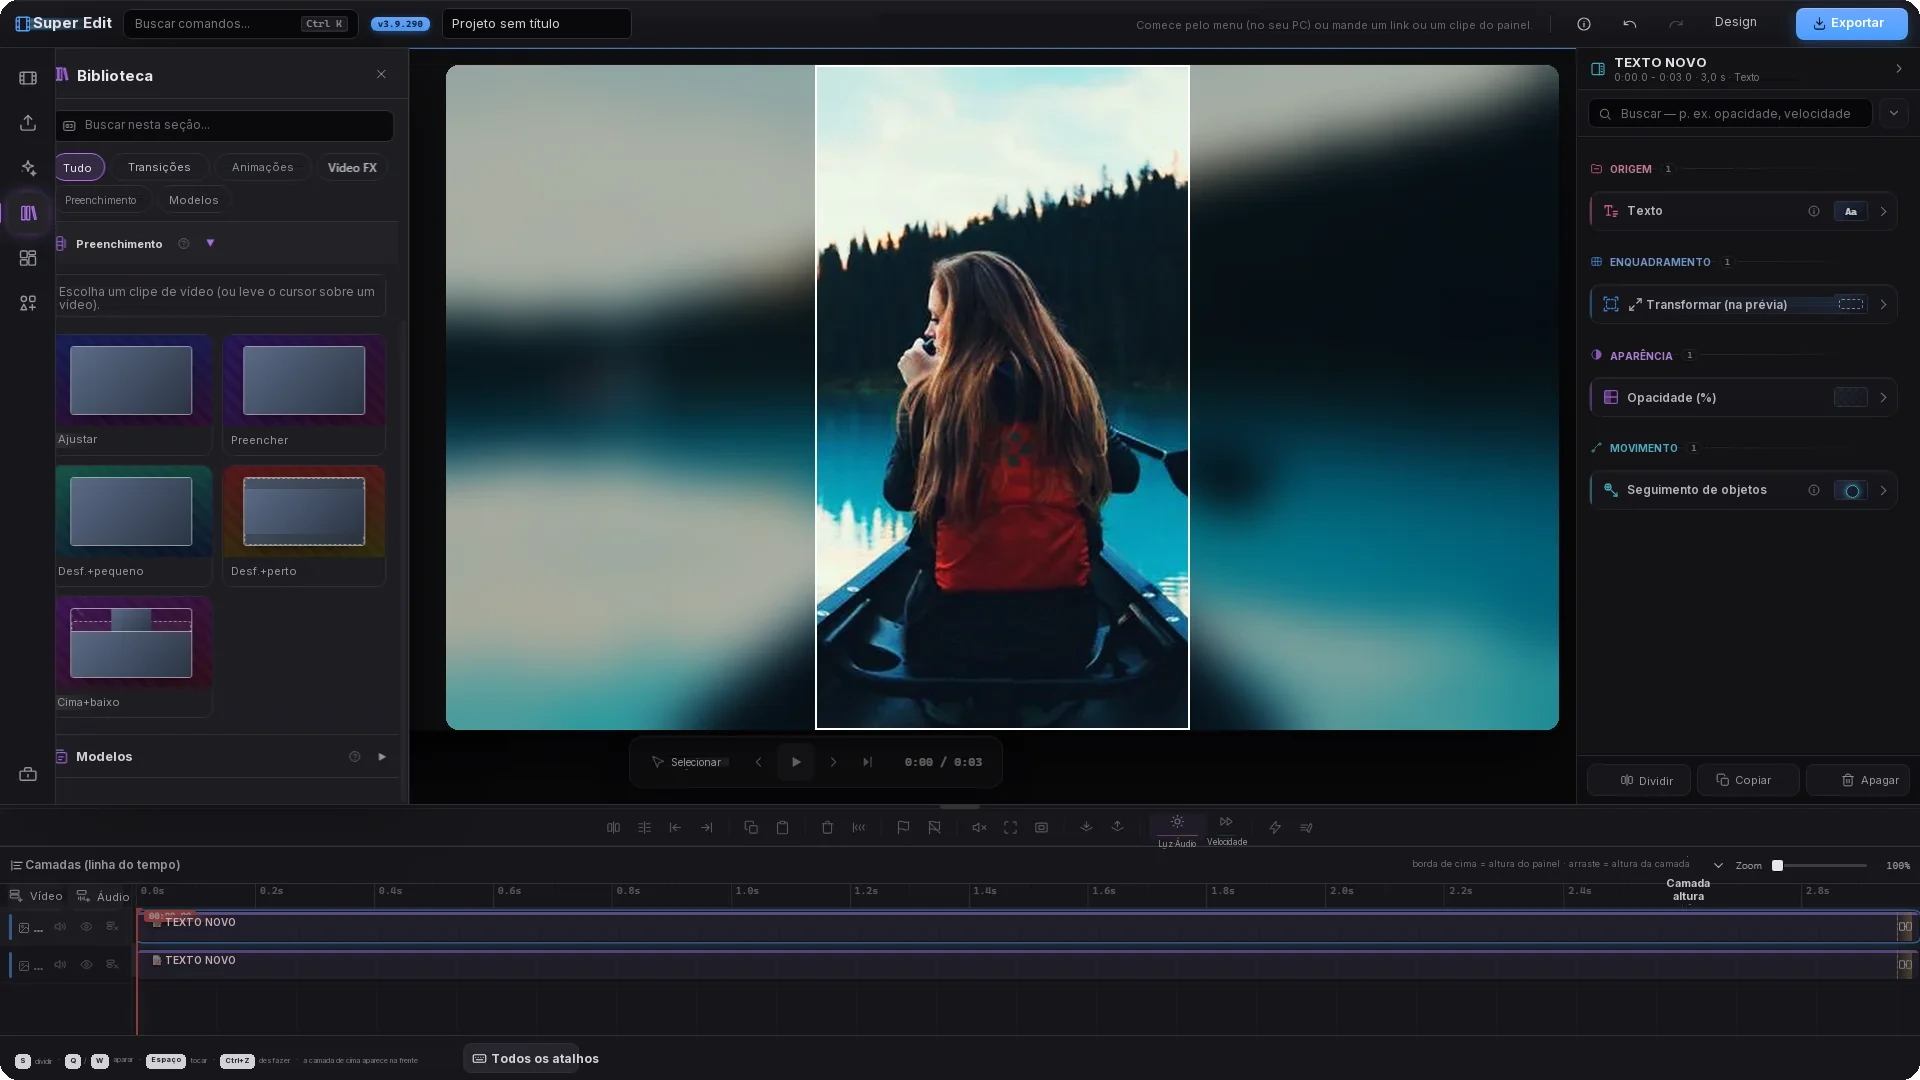
Task: Click the ripple close-gaps icon
Action: point(858,828)
